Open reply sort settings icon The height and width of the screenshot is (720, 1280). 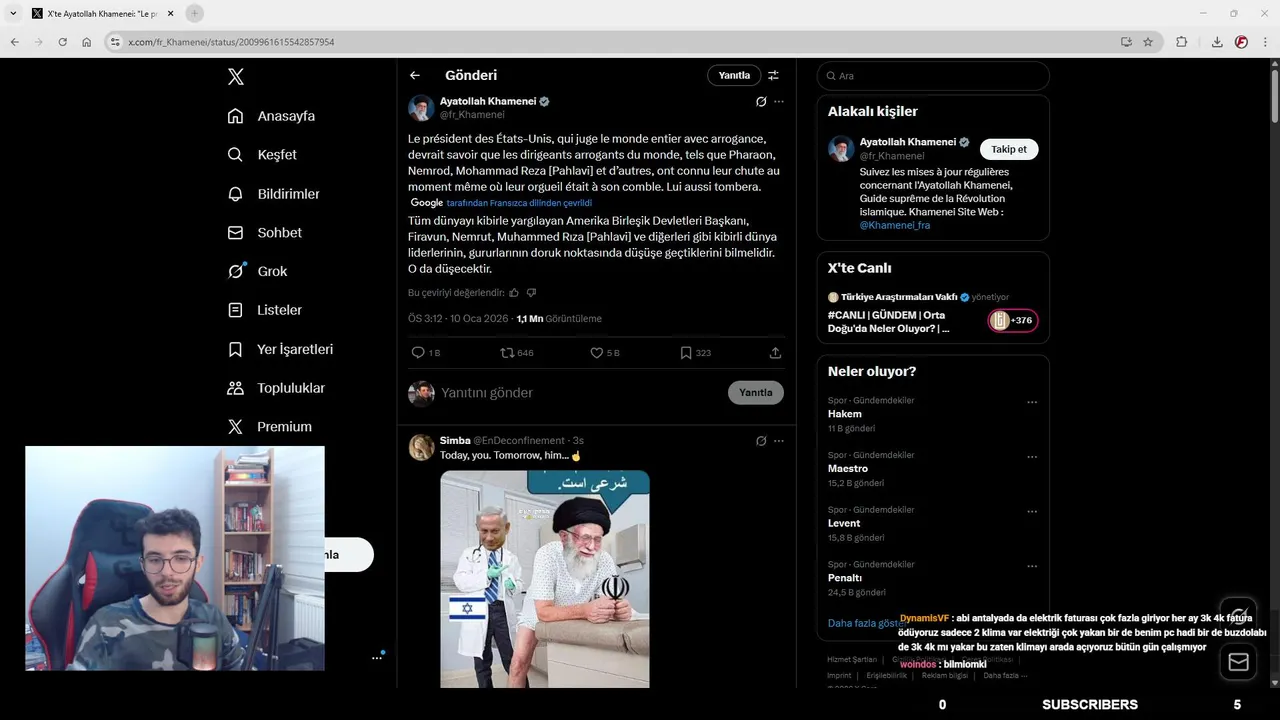[773, 75]
